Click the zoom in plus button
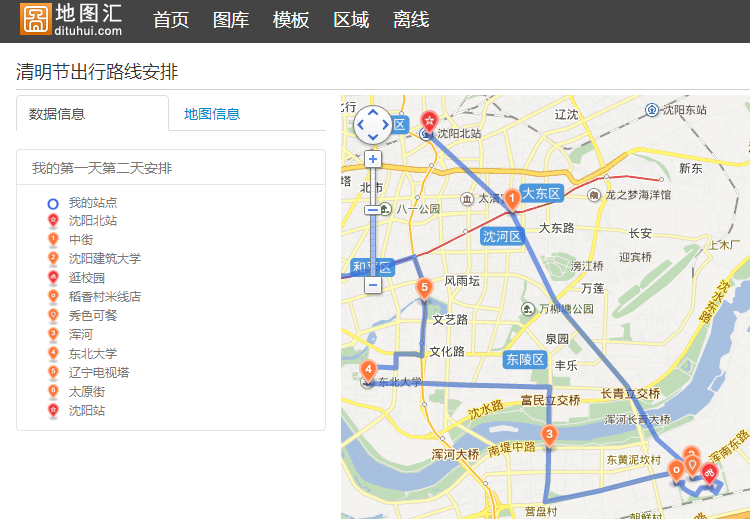 tap(373, 159)
